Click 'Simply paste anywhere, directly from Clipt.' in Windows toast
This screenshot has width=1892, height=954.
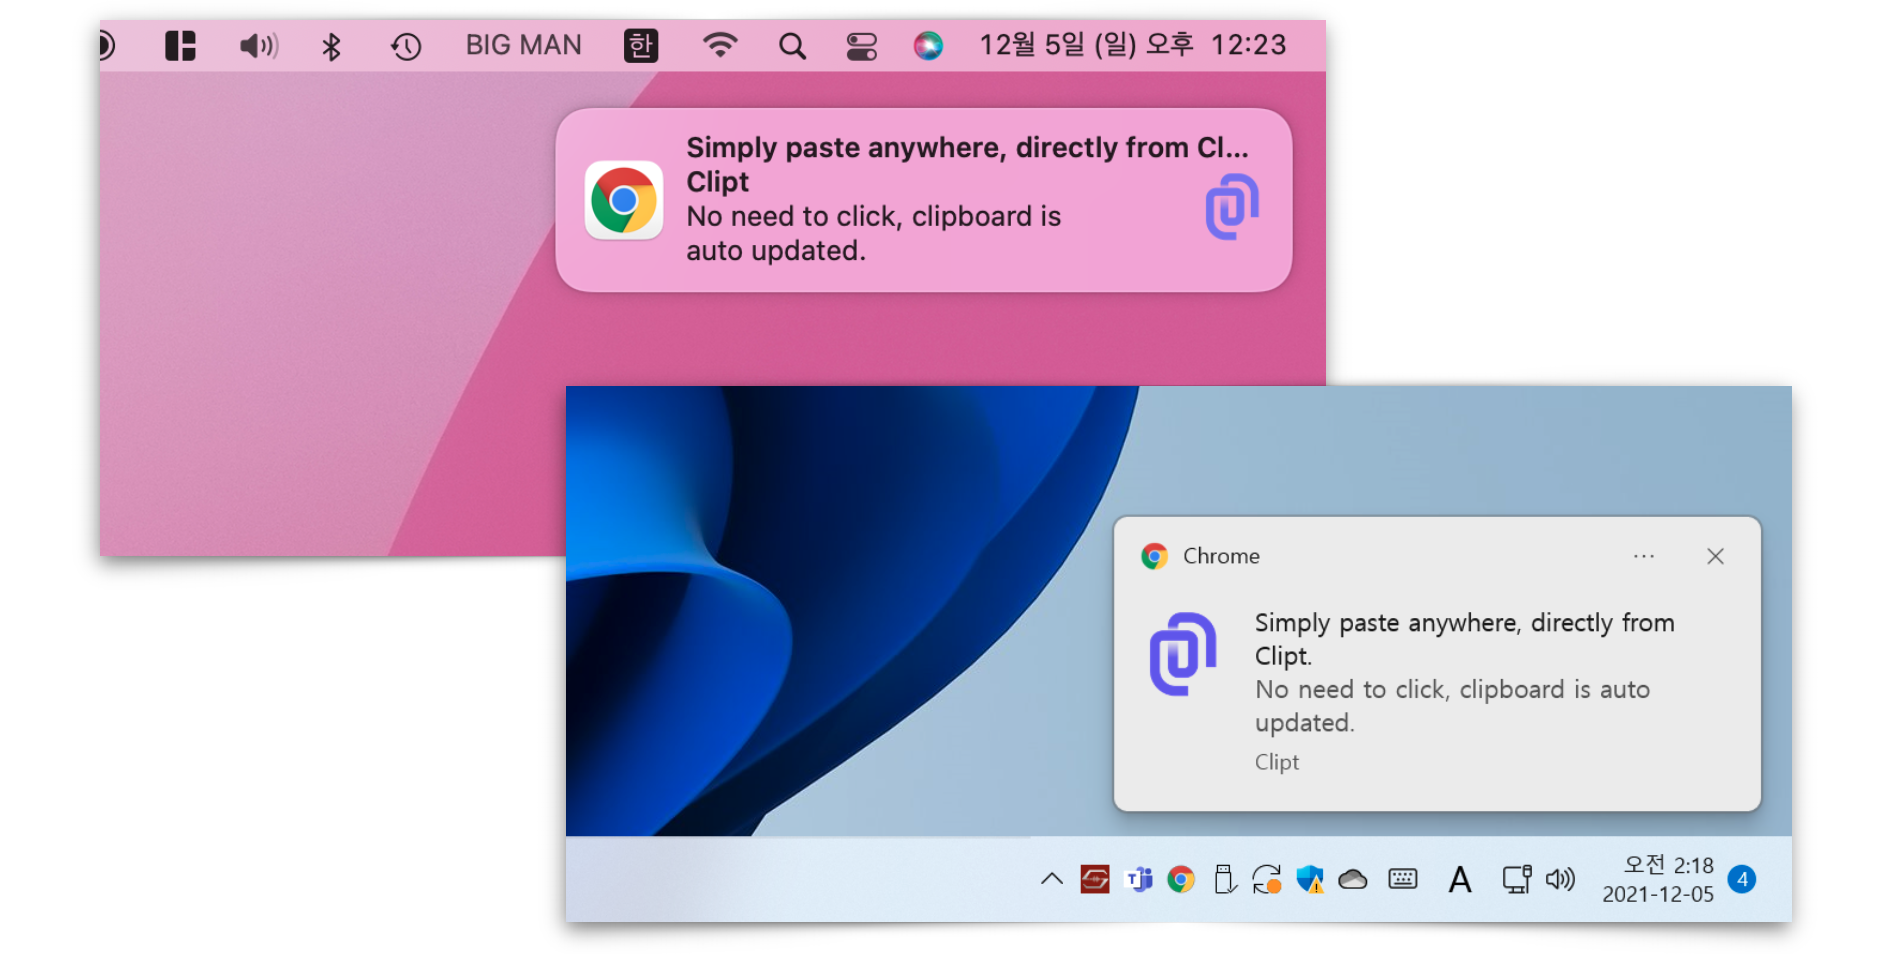coord(1464,639)
